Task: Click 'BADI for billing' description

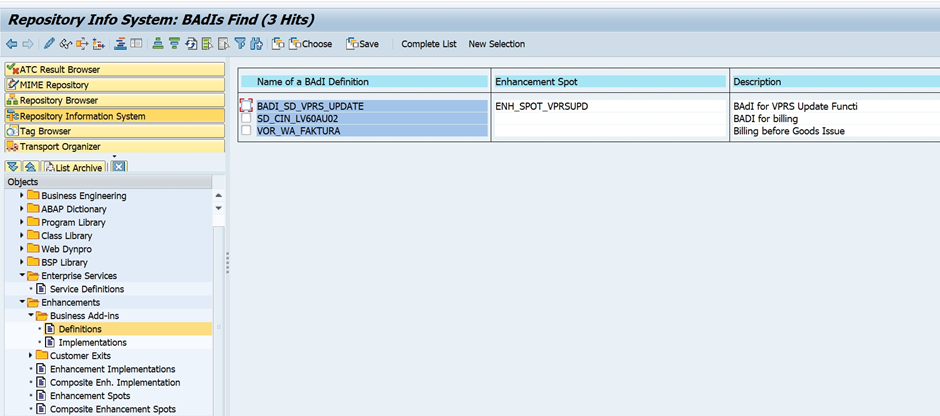Action: (765, 119)
